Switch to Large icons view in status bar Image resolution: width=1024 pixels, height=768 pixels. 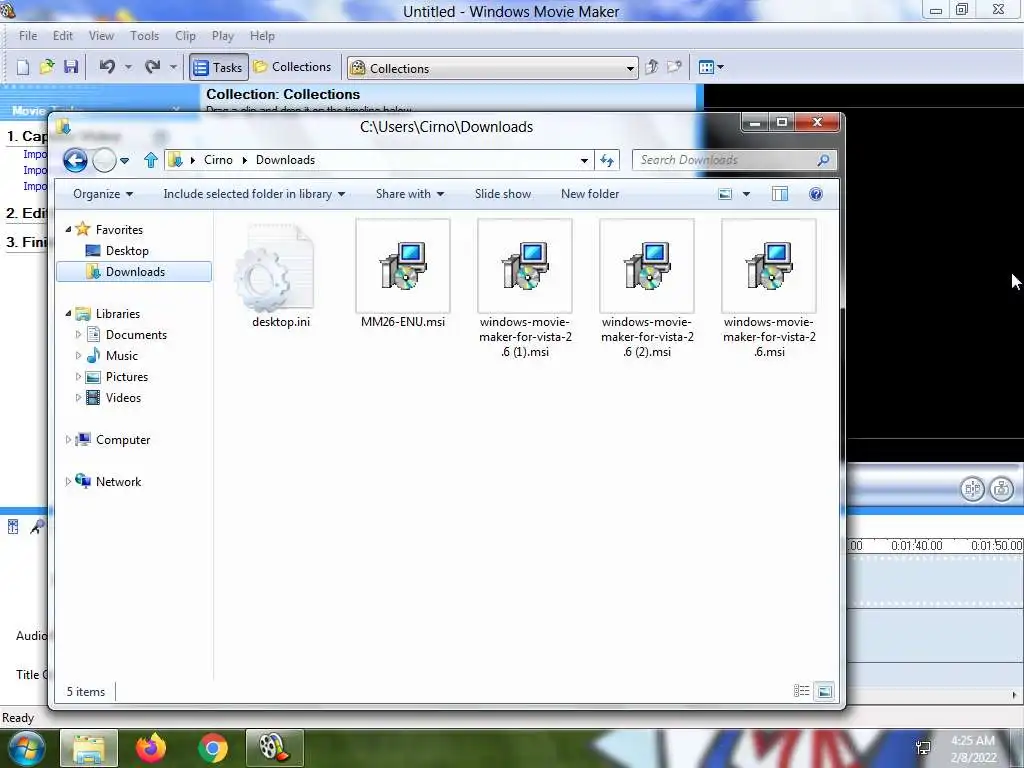click(x=825, y=691)
